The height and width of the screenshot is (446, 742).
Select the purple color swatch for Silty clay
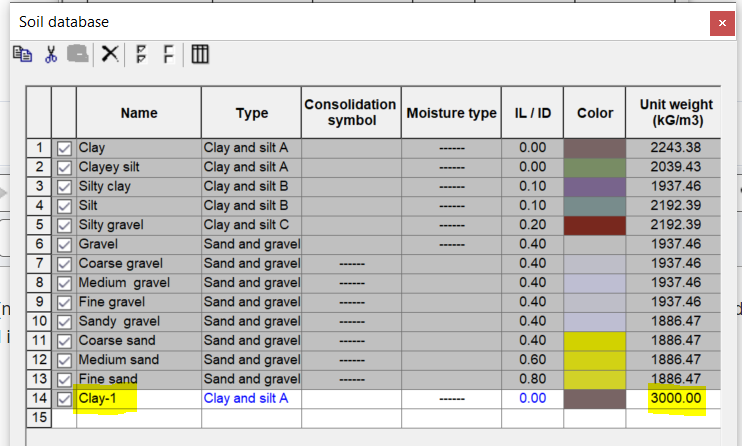594,187
